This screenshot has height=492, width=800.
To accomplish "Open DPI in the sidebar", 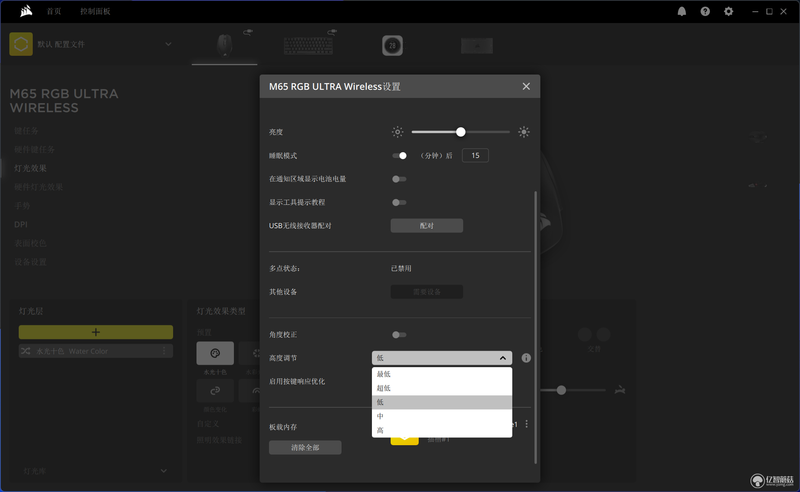I will tap(21, 225).
